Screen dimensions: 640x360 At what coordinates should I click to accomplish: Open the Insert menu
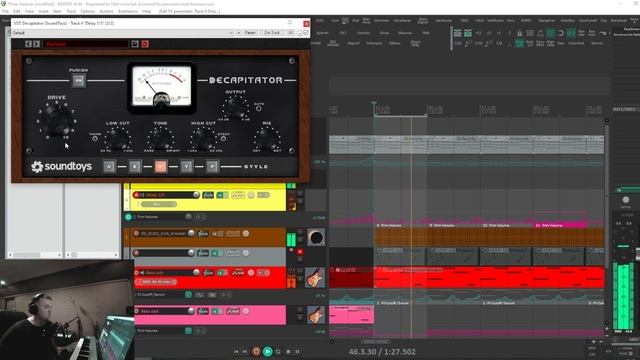[43, 11]
